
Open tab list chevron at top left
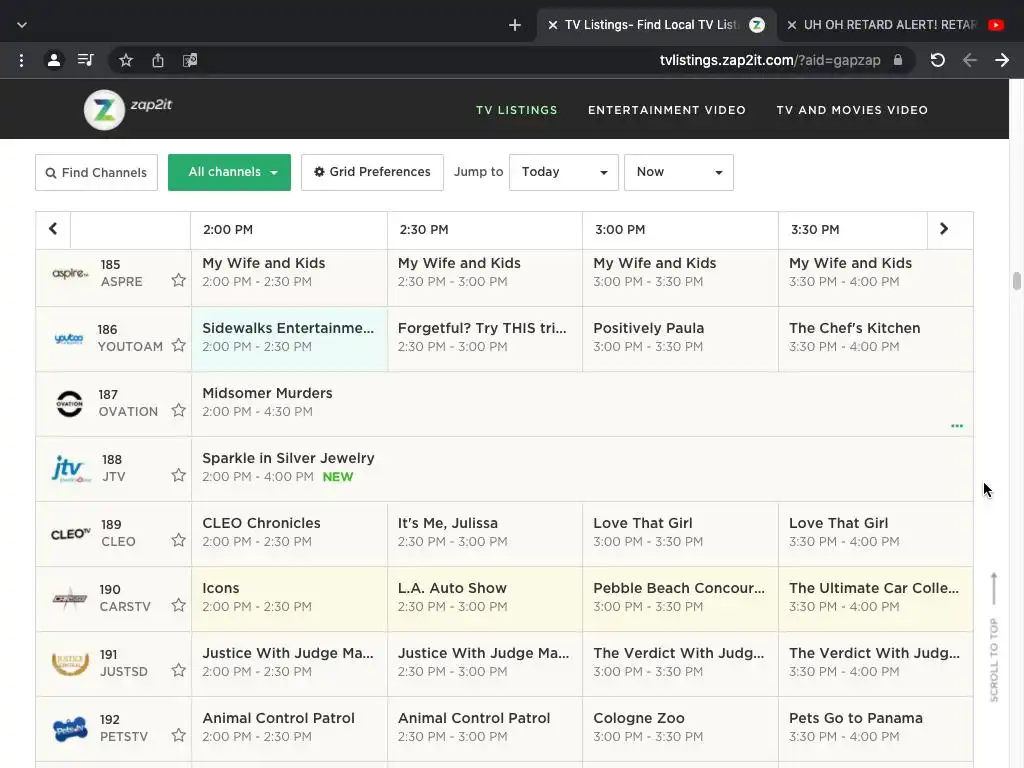click(x=22, y=25)
